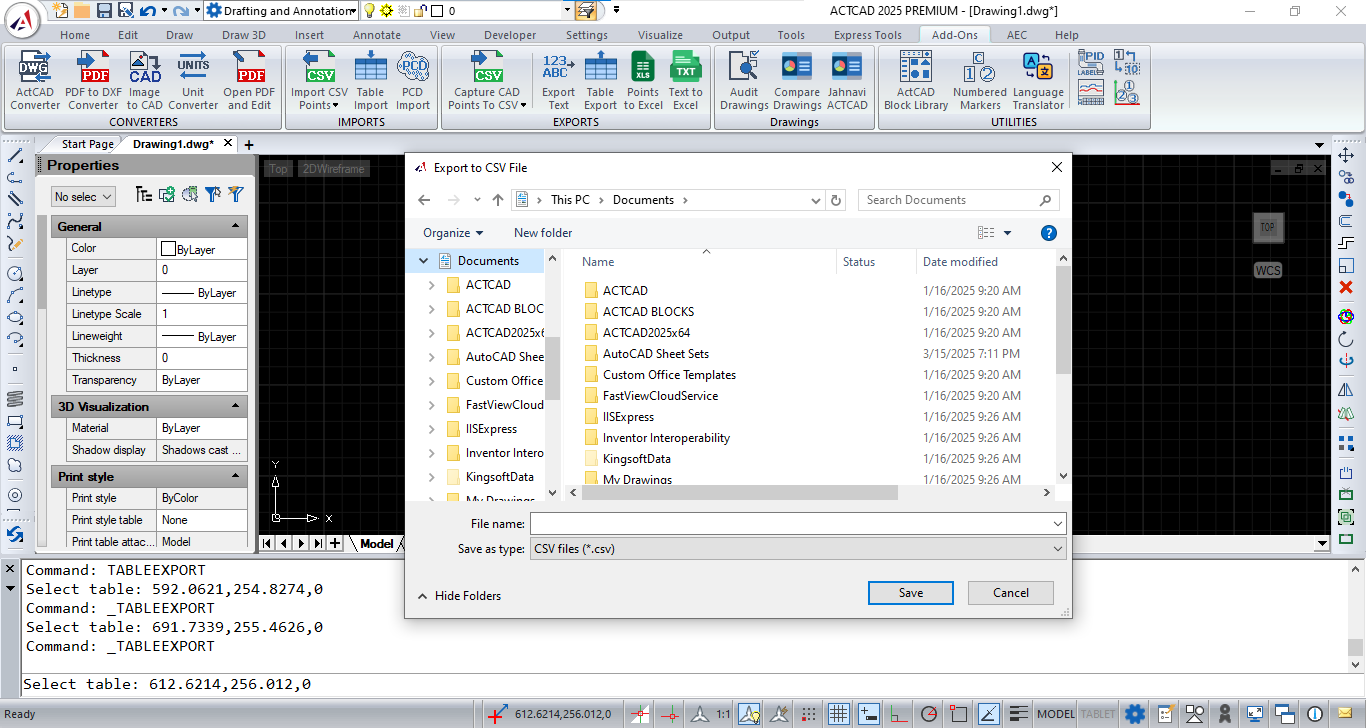The width and height of the screenshot is (1366, 728).
Task: Switch to the Annotate ribbon tab
Action: pos(376,35)
